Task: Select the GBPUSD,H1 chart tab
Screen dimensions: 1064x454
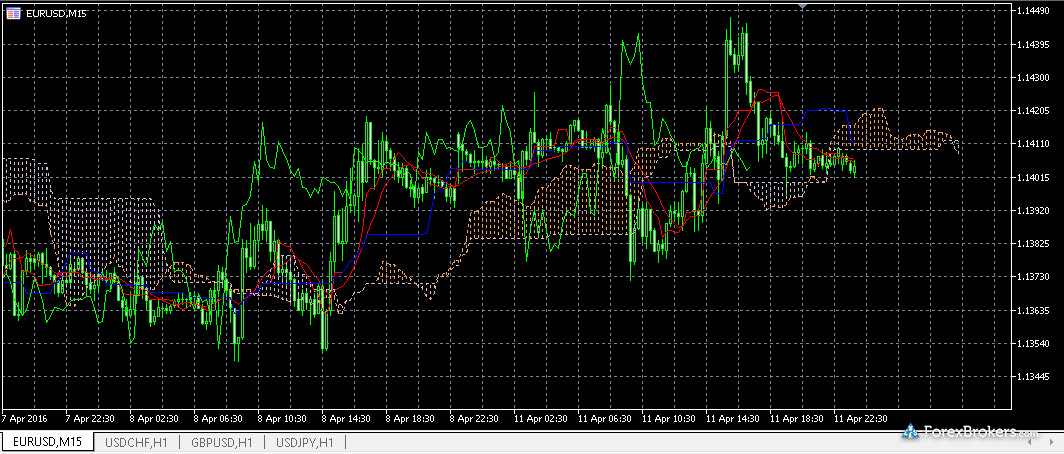Action: 222,441
